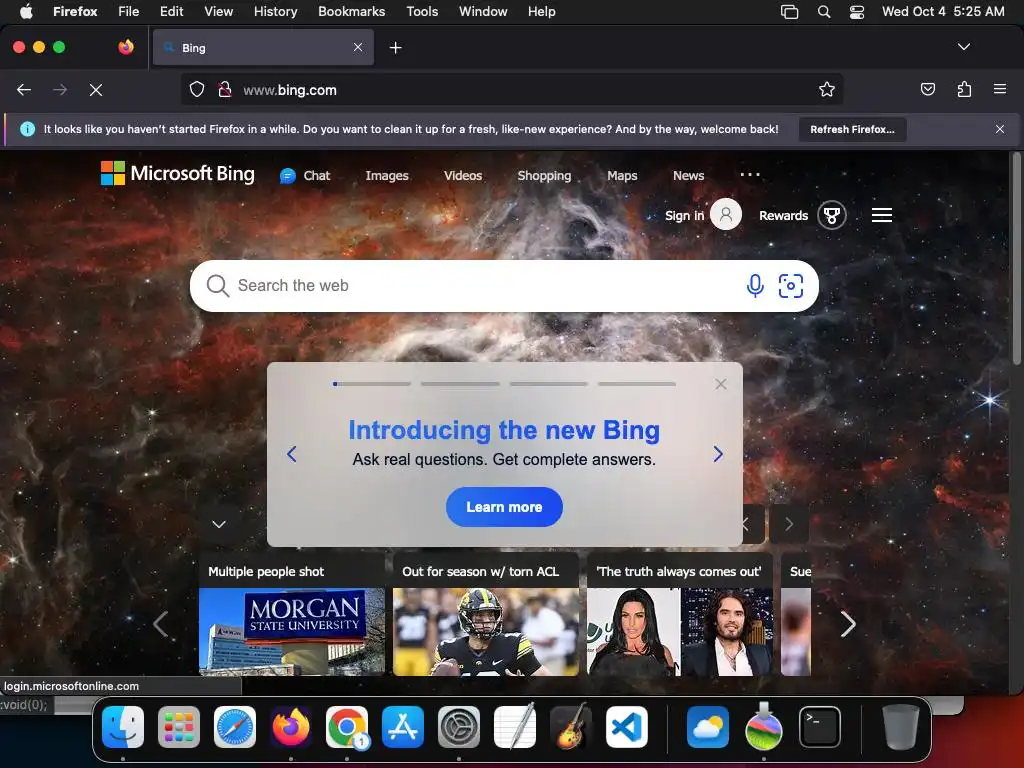Search by voice using the microphone icon
Viewport: 1024px width, 768px height.
(x=755, y=285)
